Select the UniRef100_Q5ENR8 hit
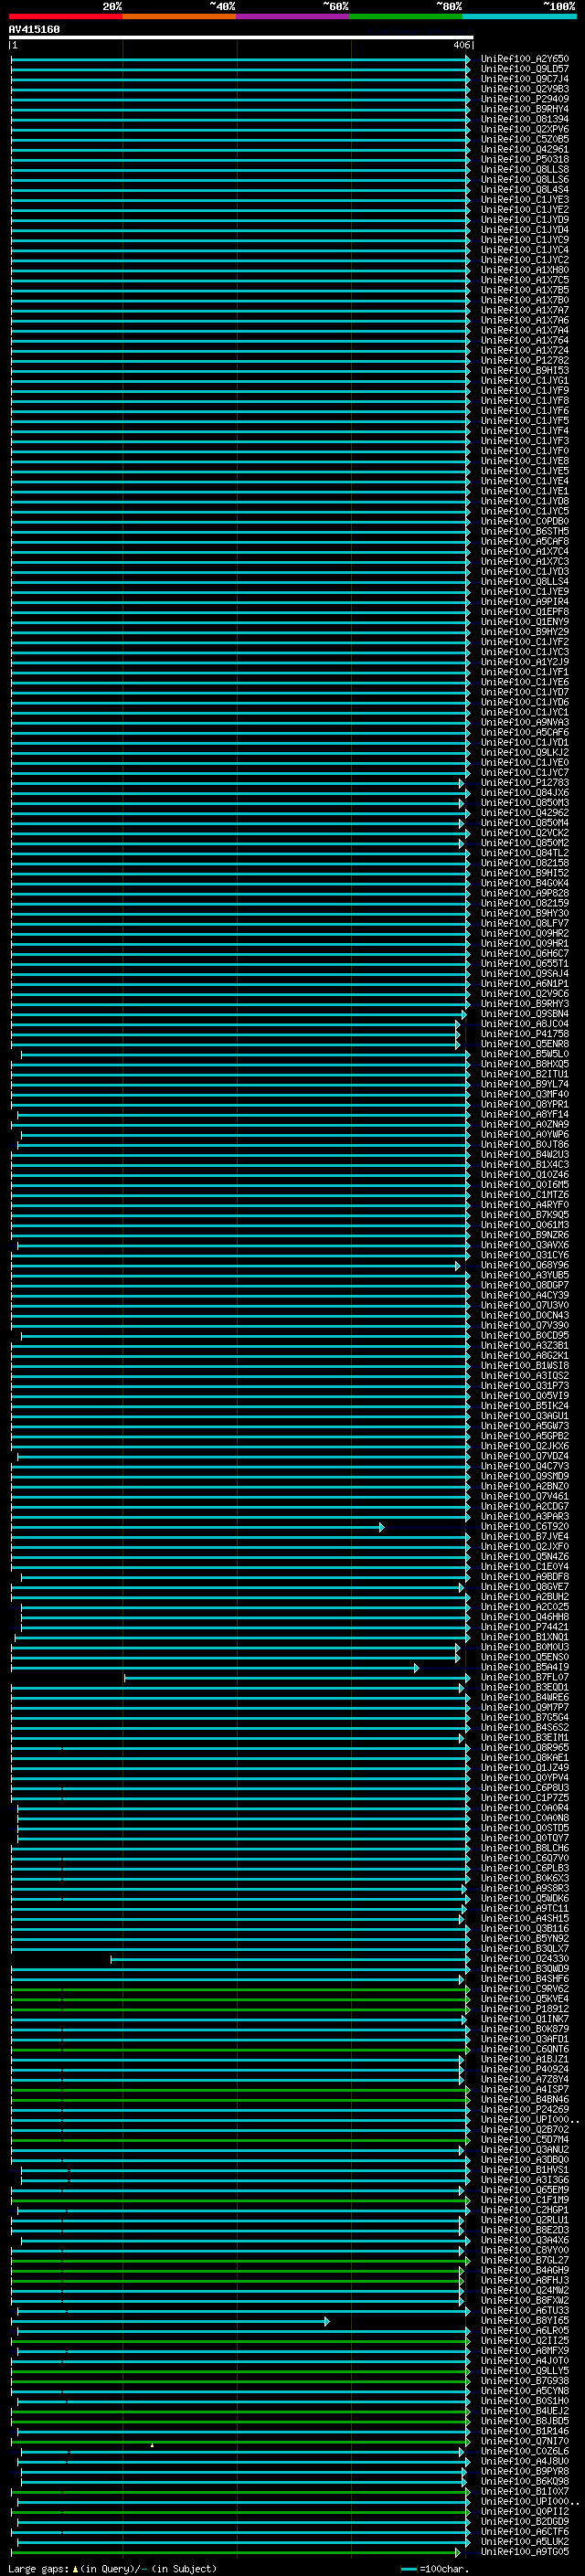The image size is (585, 2576). click(x=525, y=1044)
